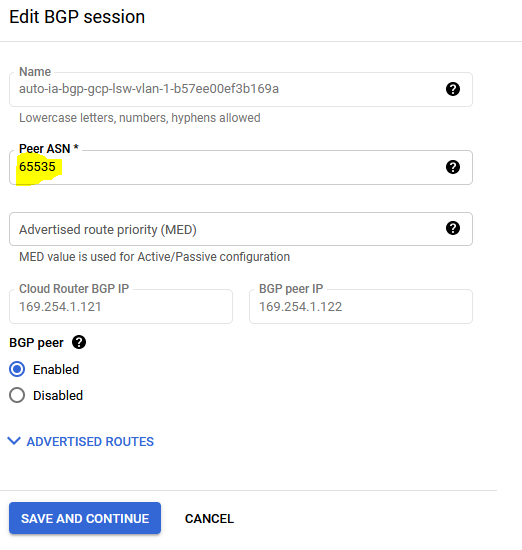Click the MED Active/Passive helper text
The height and width of the screenshot is (550, 522).
coord(154,257)
